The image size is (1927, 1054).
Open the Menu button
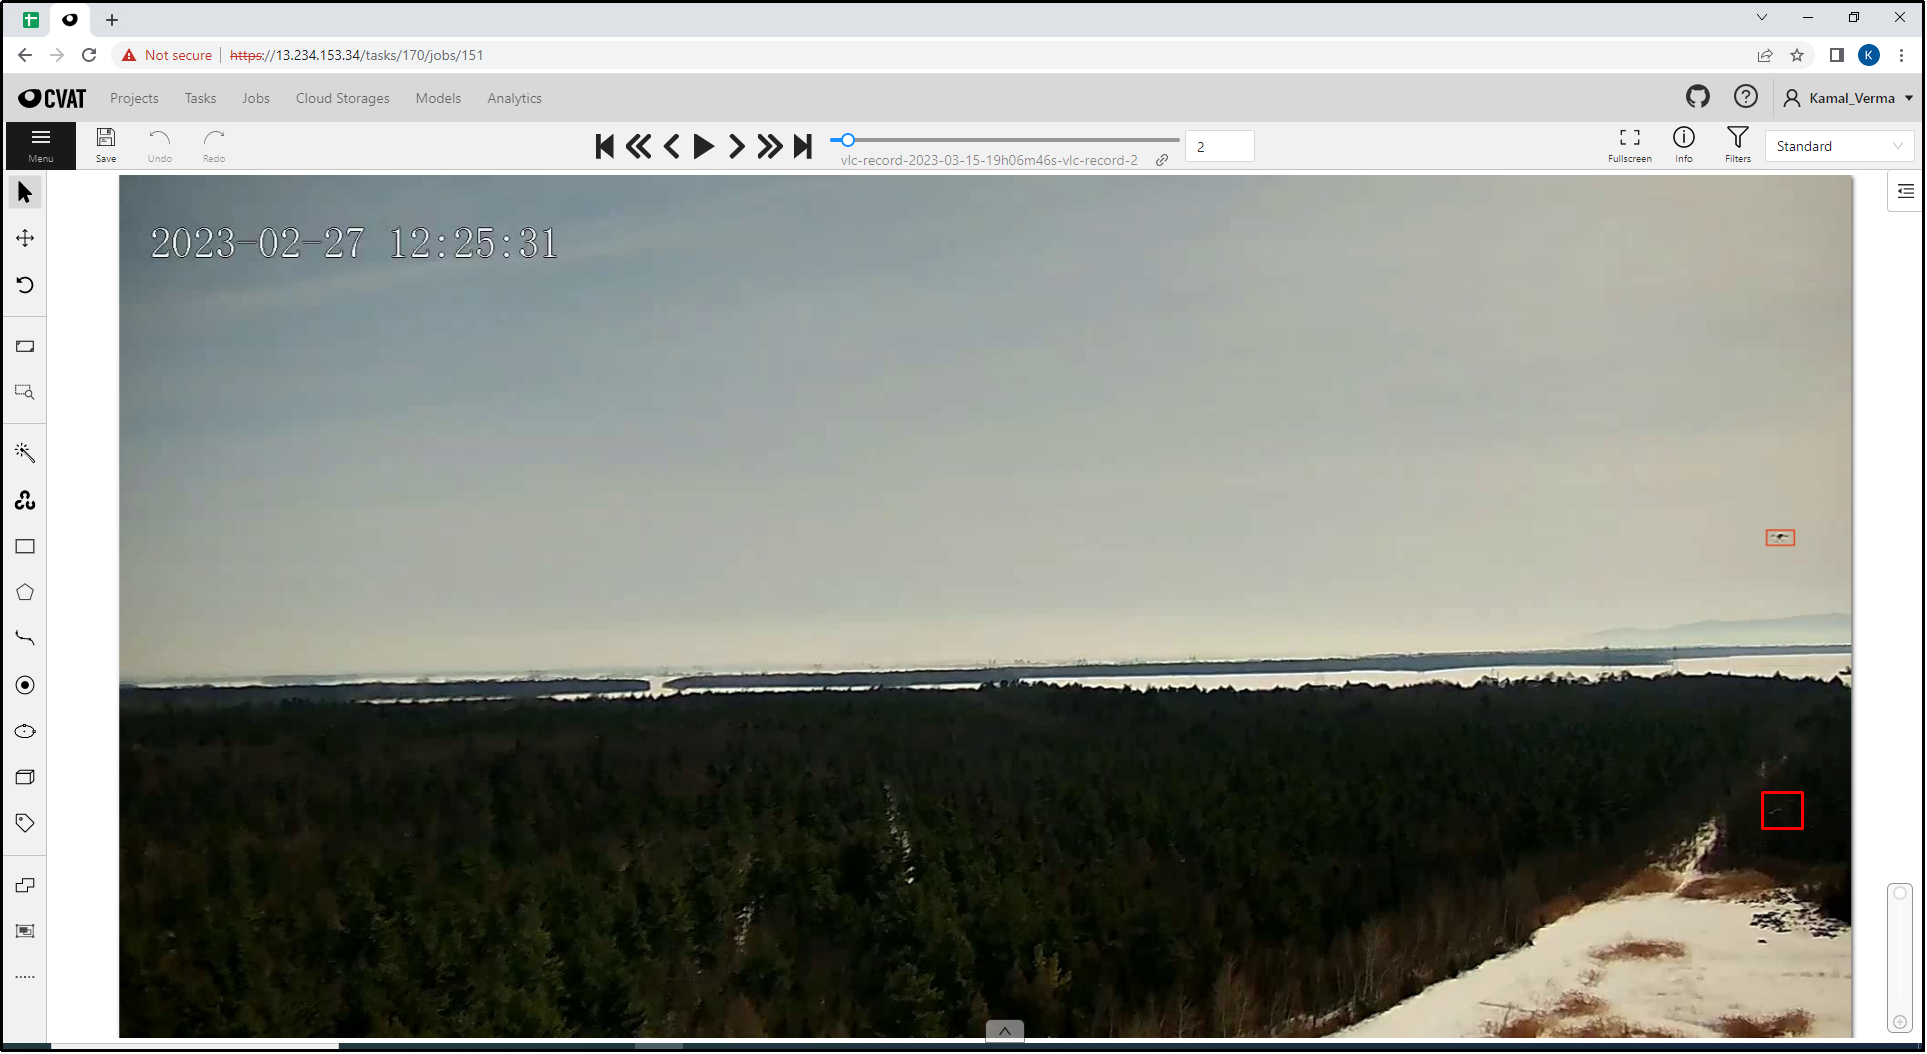click(x=41, y=145)
